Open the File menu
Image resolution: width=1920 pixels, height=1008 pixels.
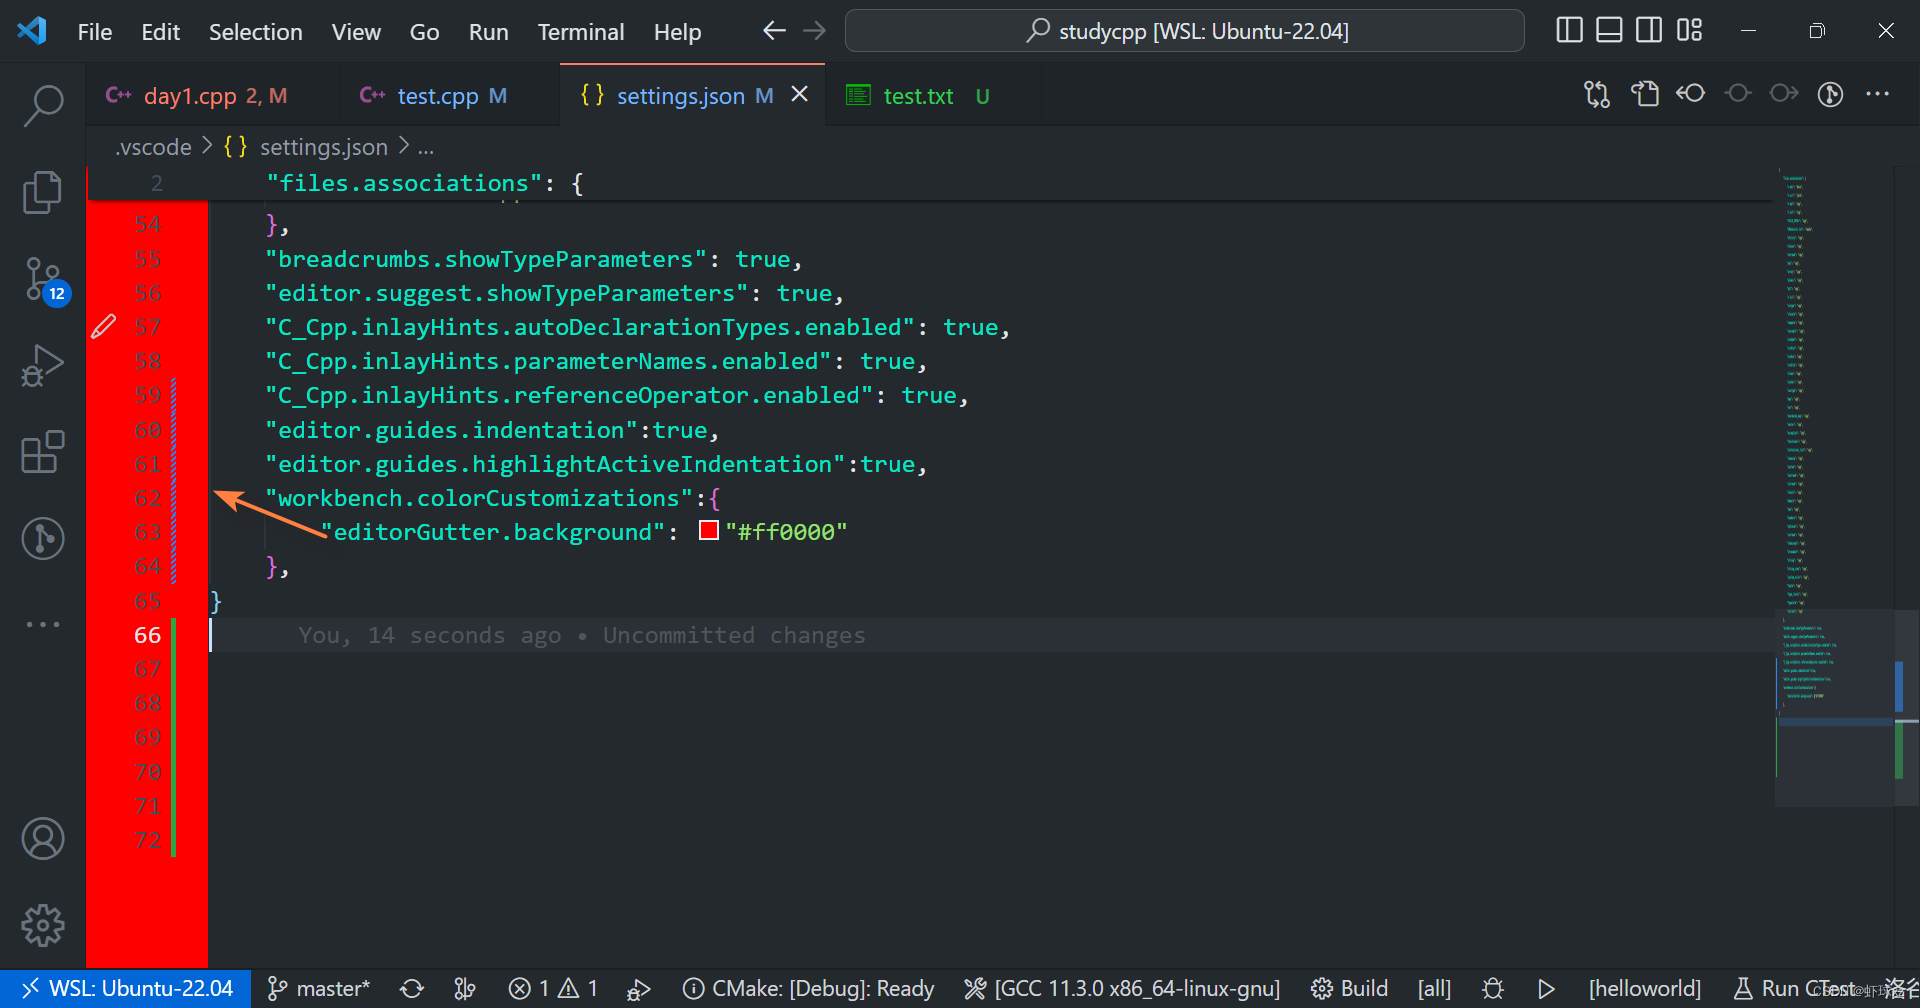point(95,32)
